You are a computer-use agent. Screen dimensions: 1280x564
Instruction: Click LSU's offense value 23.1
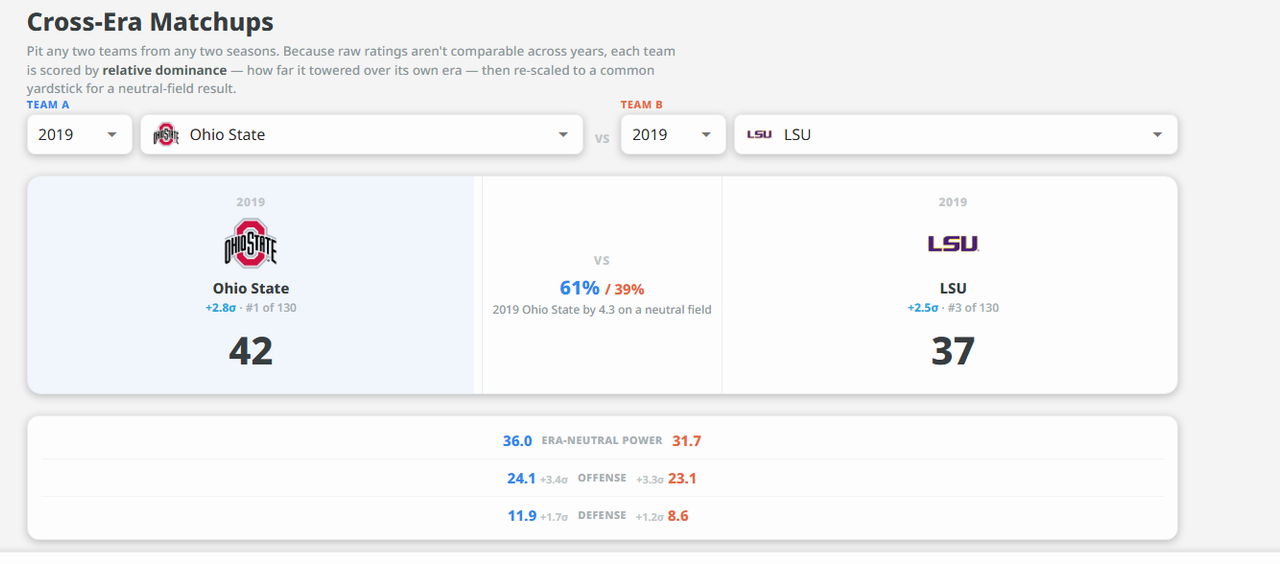click(x=682, y=478)
